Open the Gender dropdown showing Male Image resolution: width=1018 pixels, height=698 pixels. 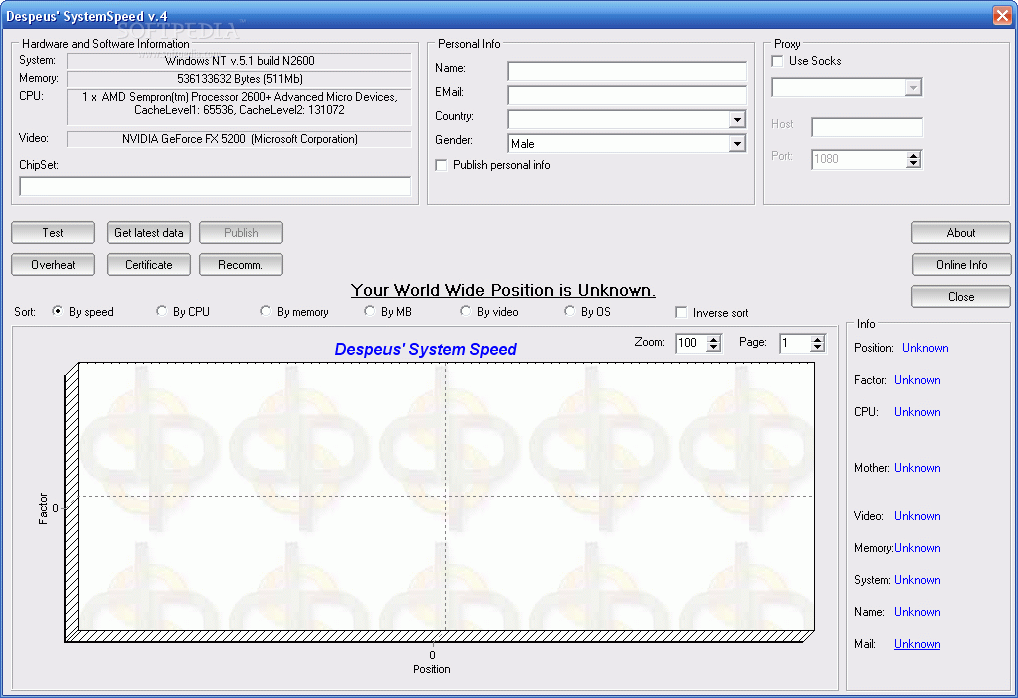tap(737, 143)
